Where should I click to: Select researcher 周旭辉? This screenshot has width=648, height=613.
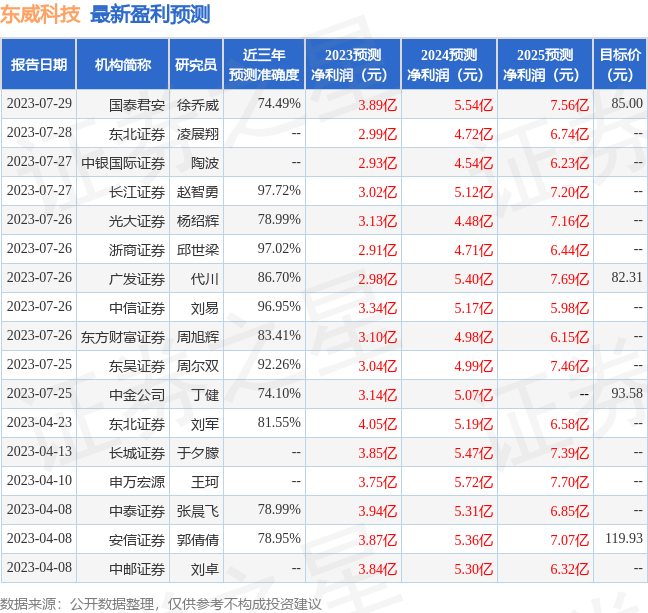pyautogui.click(x=198, y=337)
